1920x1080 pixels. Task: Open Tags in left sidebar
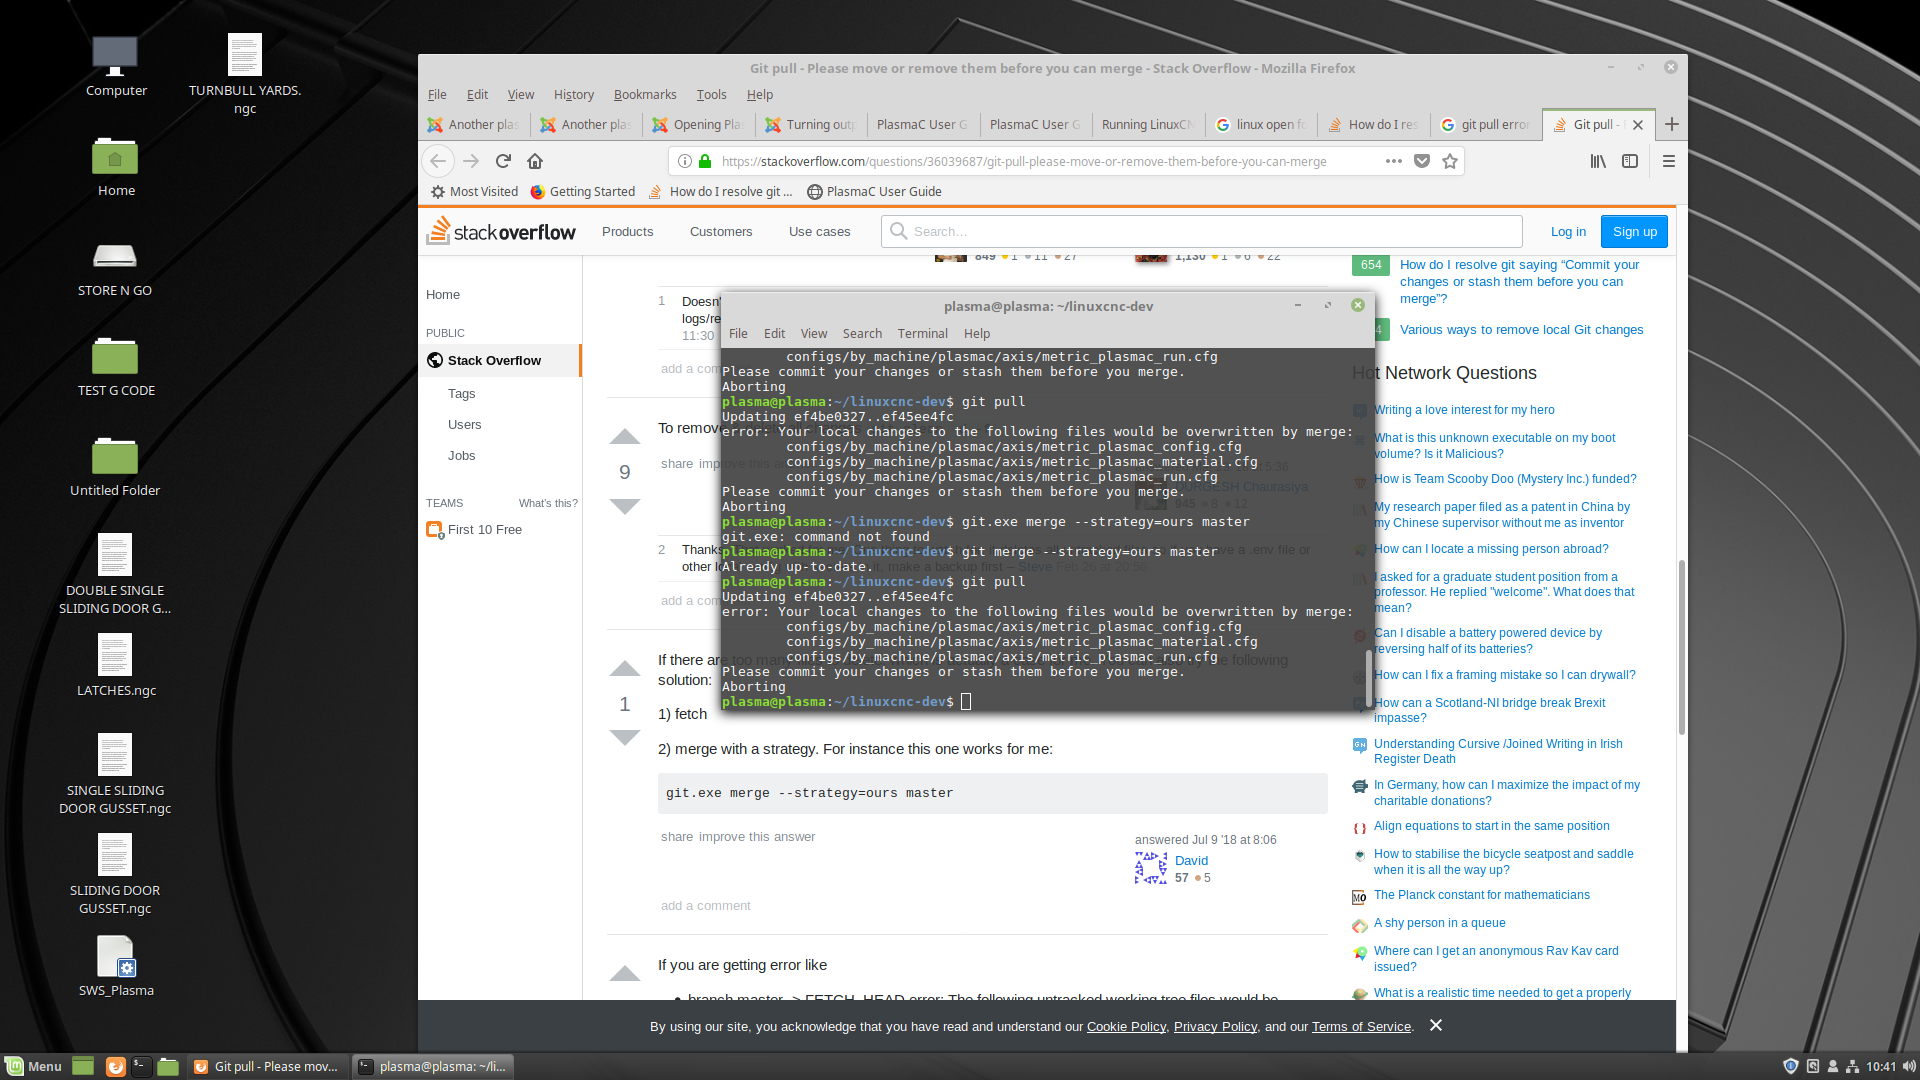coord(461,393)
